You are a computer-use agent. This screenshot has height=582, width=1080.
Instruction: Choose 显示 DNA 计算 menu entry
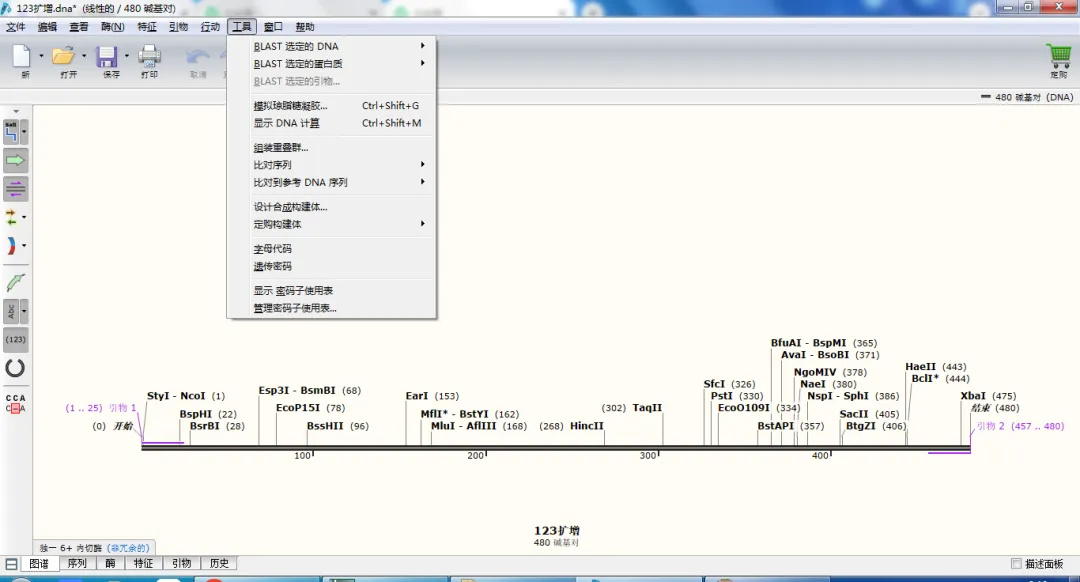pos(287,123)
